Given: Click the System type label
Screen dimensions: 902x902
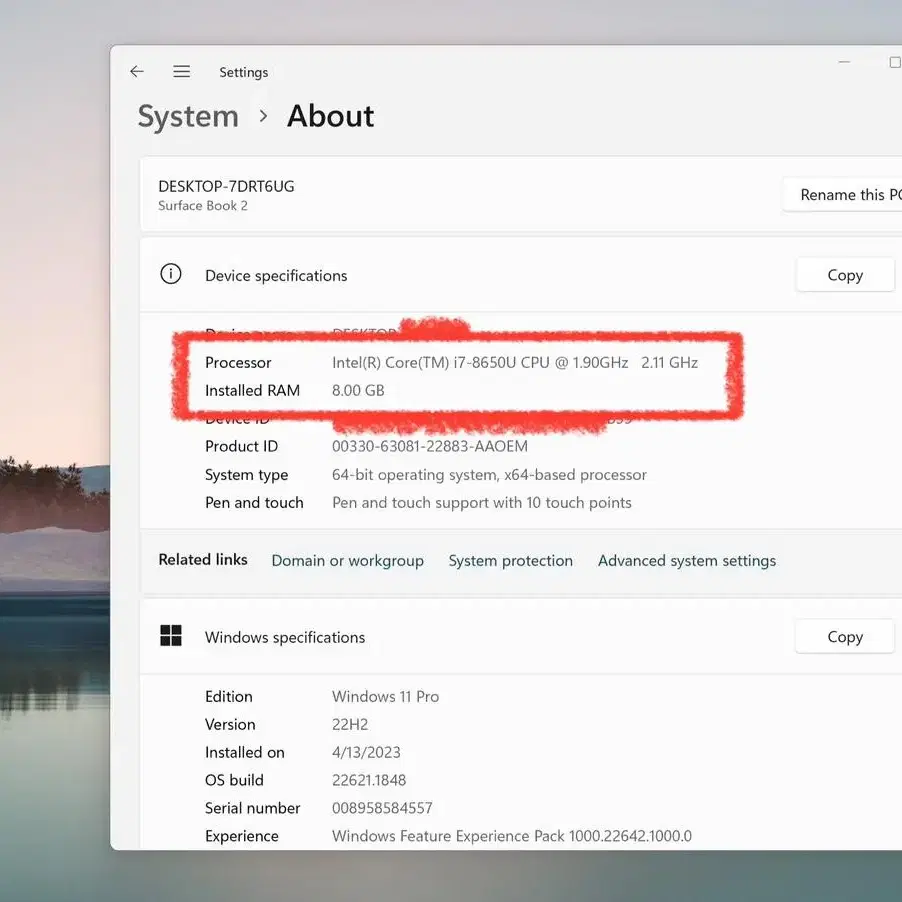Looking at the screenshot, I should click(x=246, y=475).
